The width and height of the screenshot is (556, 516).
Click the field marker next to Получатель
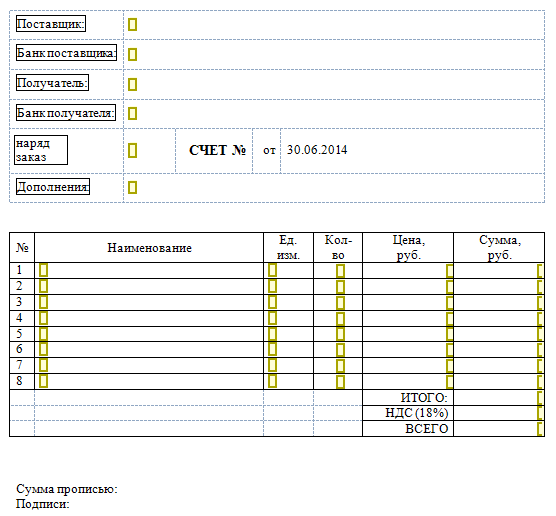click(x=132, y=84)
